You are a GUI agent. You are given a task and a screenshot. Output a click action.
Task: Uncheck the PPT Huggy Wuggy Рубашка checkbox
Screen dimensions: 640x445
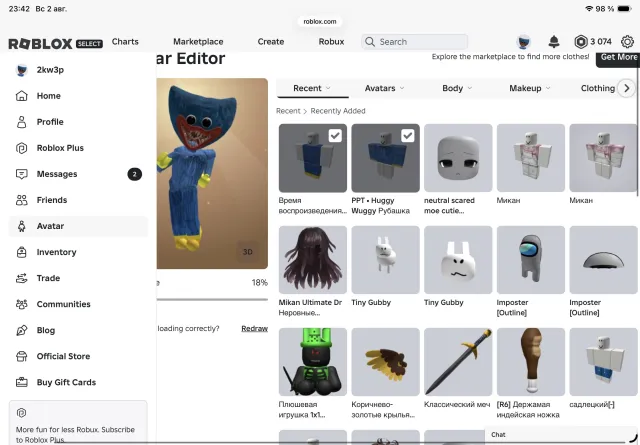pos(408,136)
